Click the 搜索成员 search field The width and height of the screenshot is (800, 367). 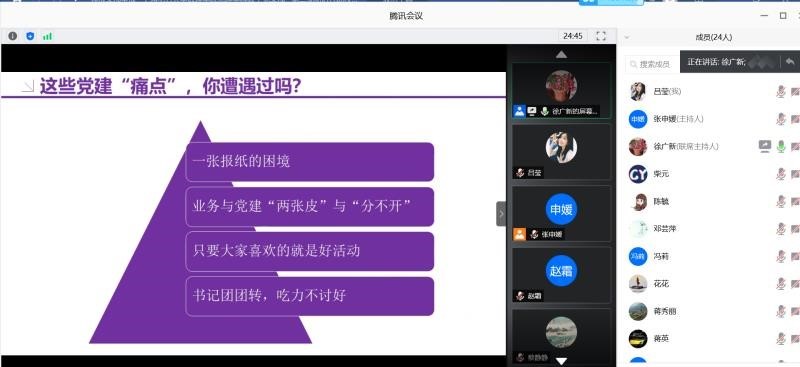(653, 64)
